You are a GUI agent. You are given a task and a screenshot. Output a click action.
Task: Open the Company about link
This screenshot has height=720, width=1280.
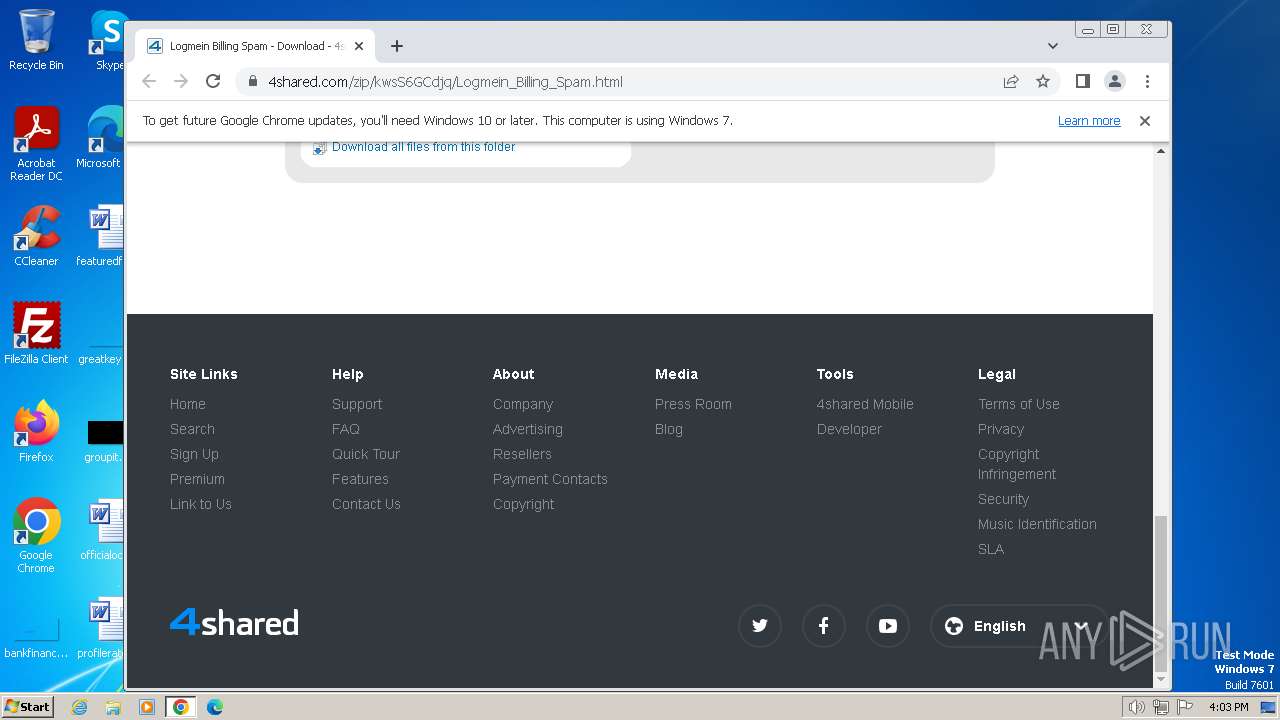tap(523, 404)
